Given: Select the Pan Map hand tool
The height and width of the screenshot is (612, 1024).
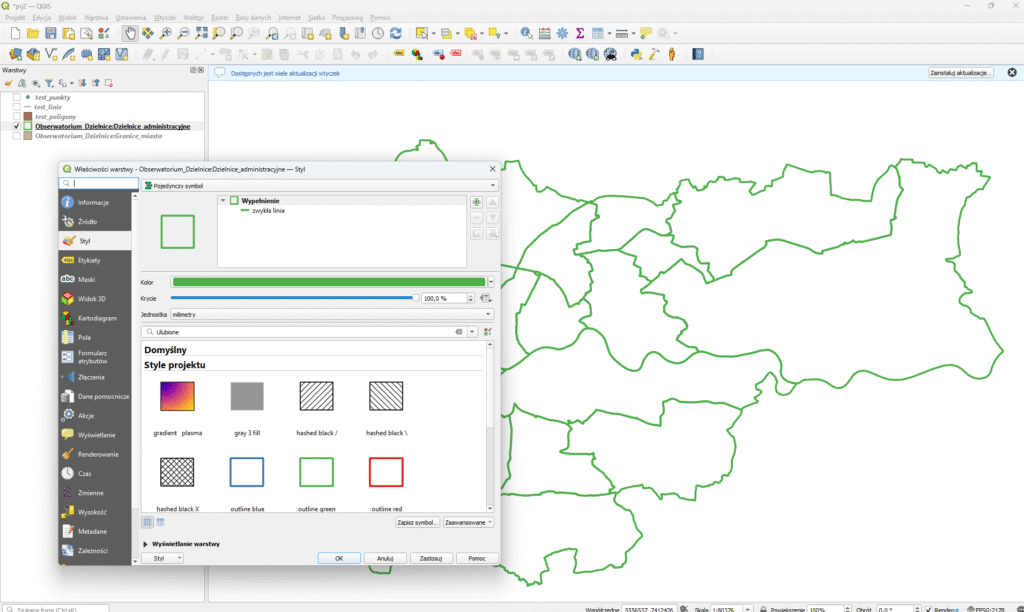Looking at the screenshot, I should 130,33.
